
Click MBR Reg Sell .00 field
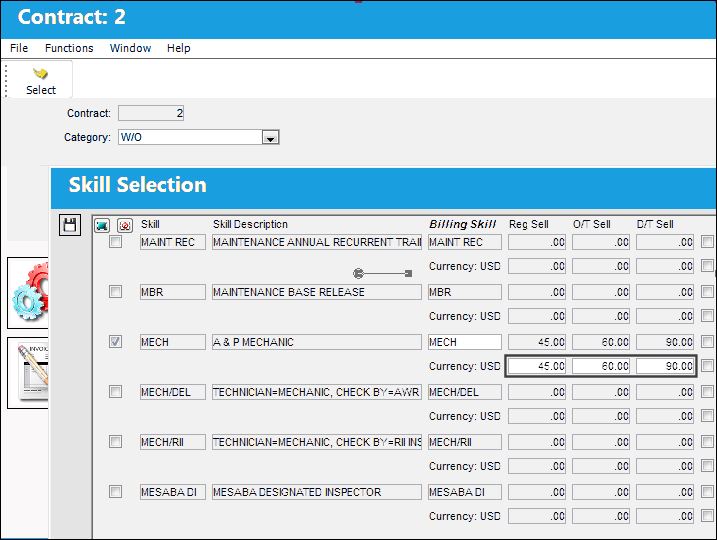(537, 292)
